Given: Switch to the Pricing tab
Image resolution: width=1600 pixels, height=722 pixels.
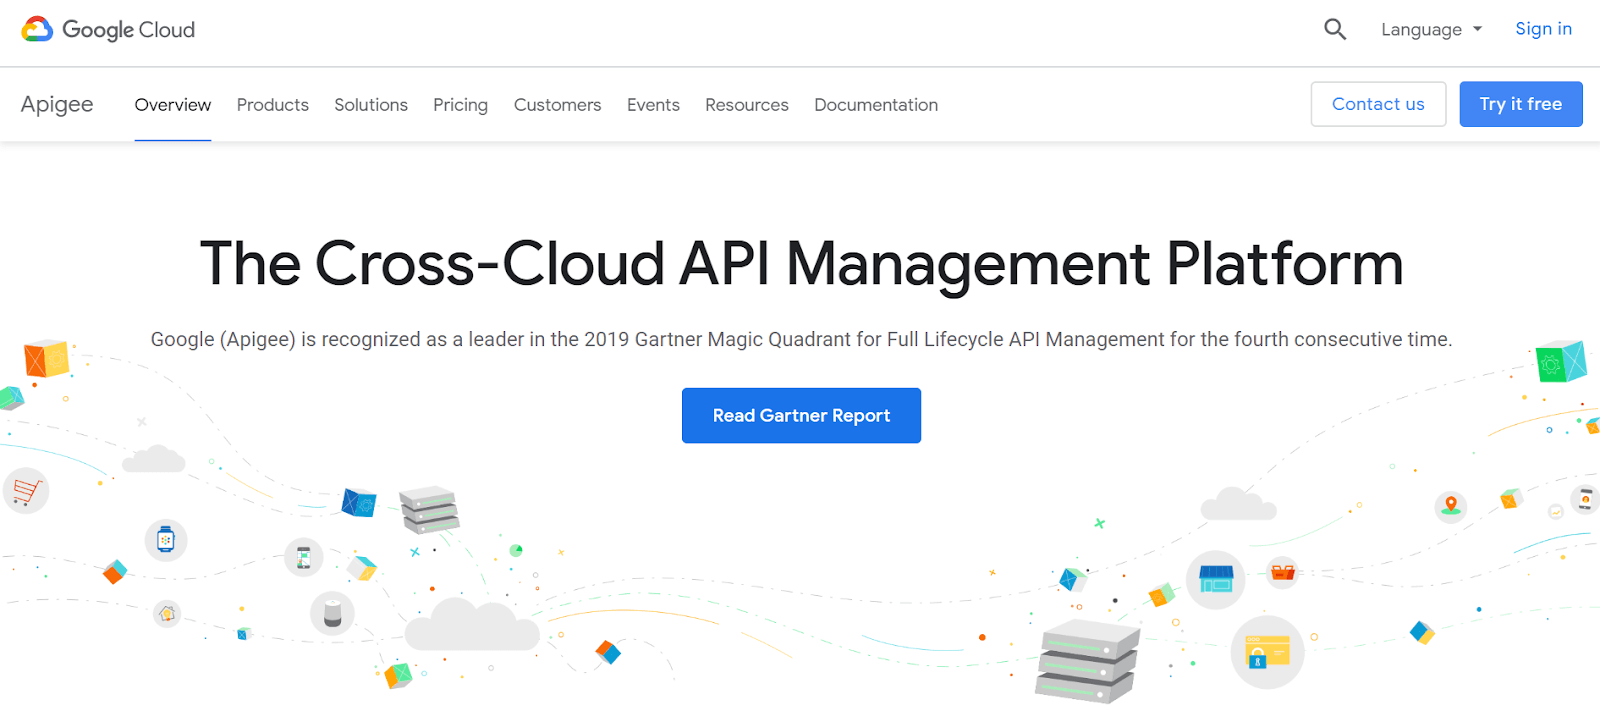Looking at the screenshot, I should (x=461, y=105).
